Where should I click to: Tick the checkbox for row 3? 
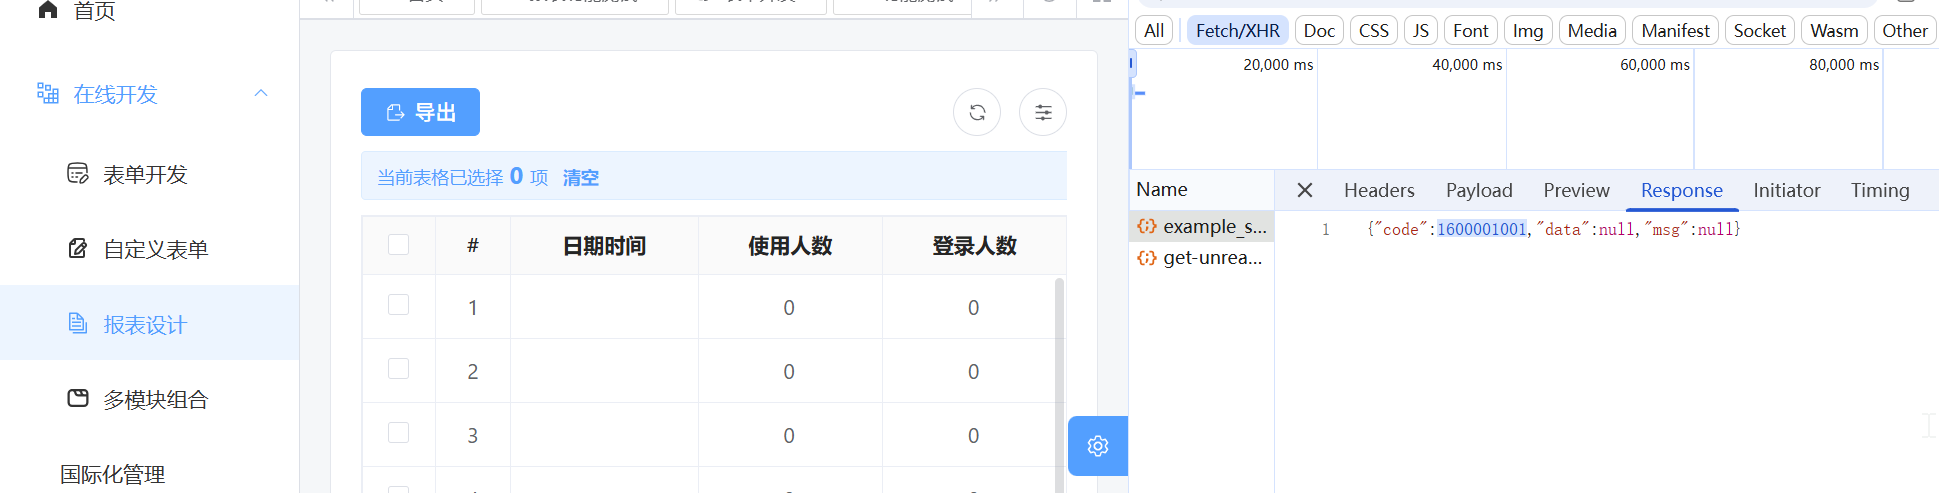399,433
